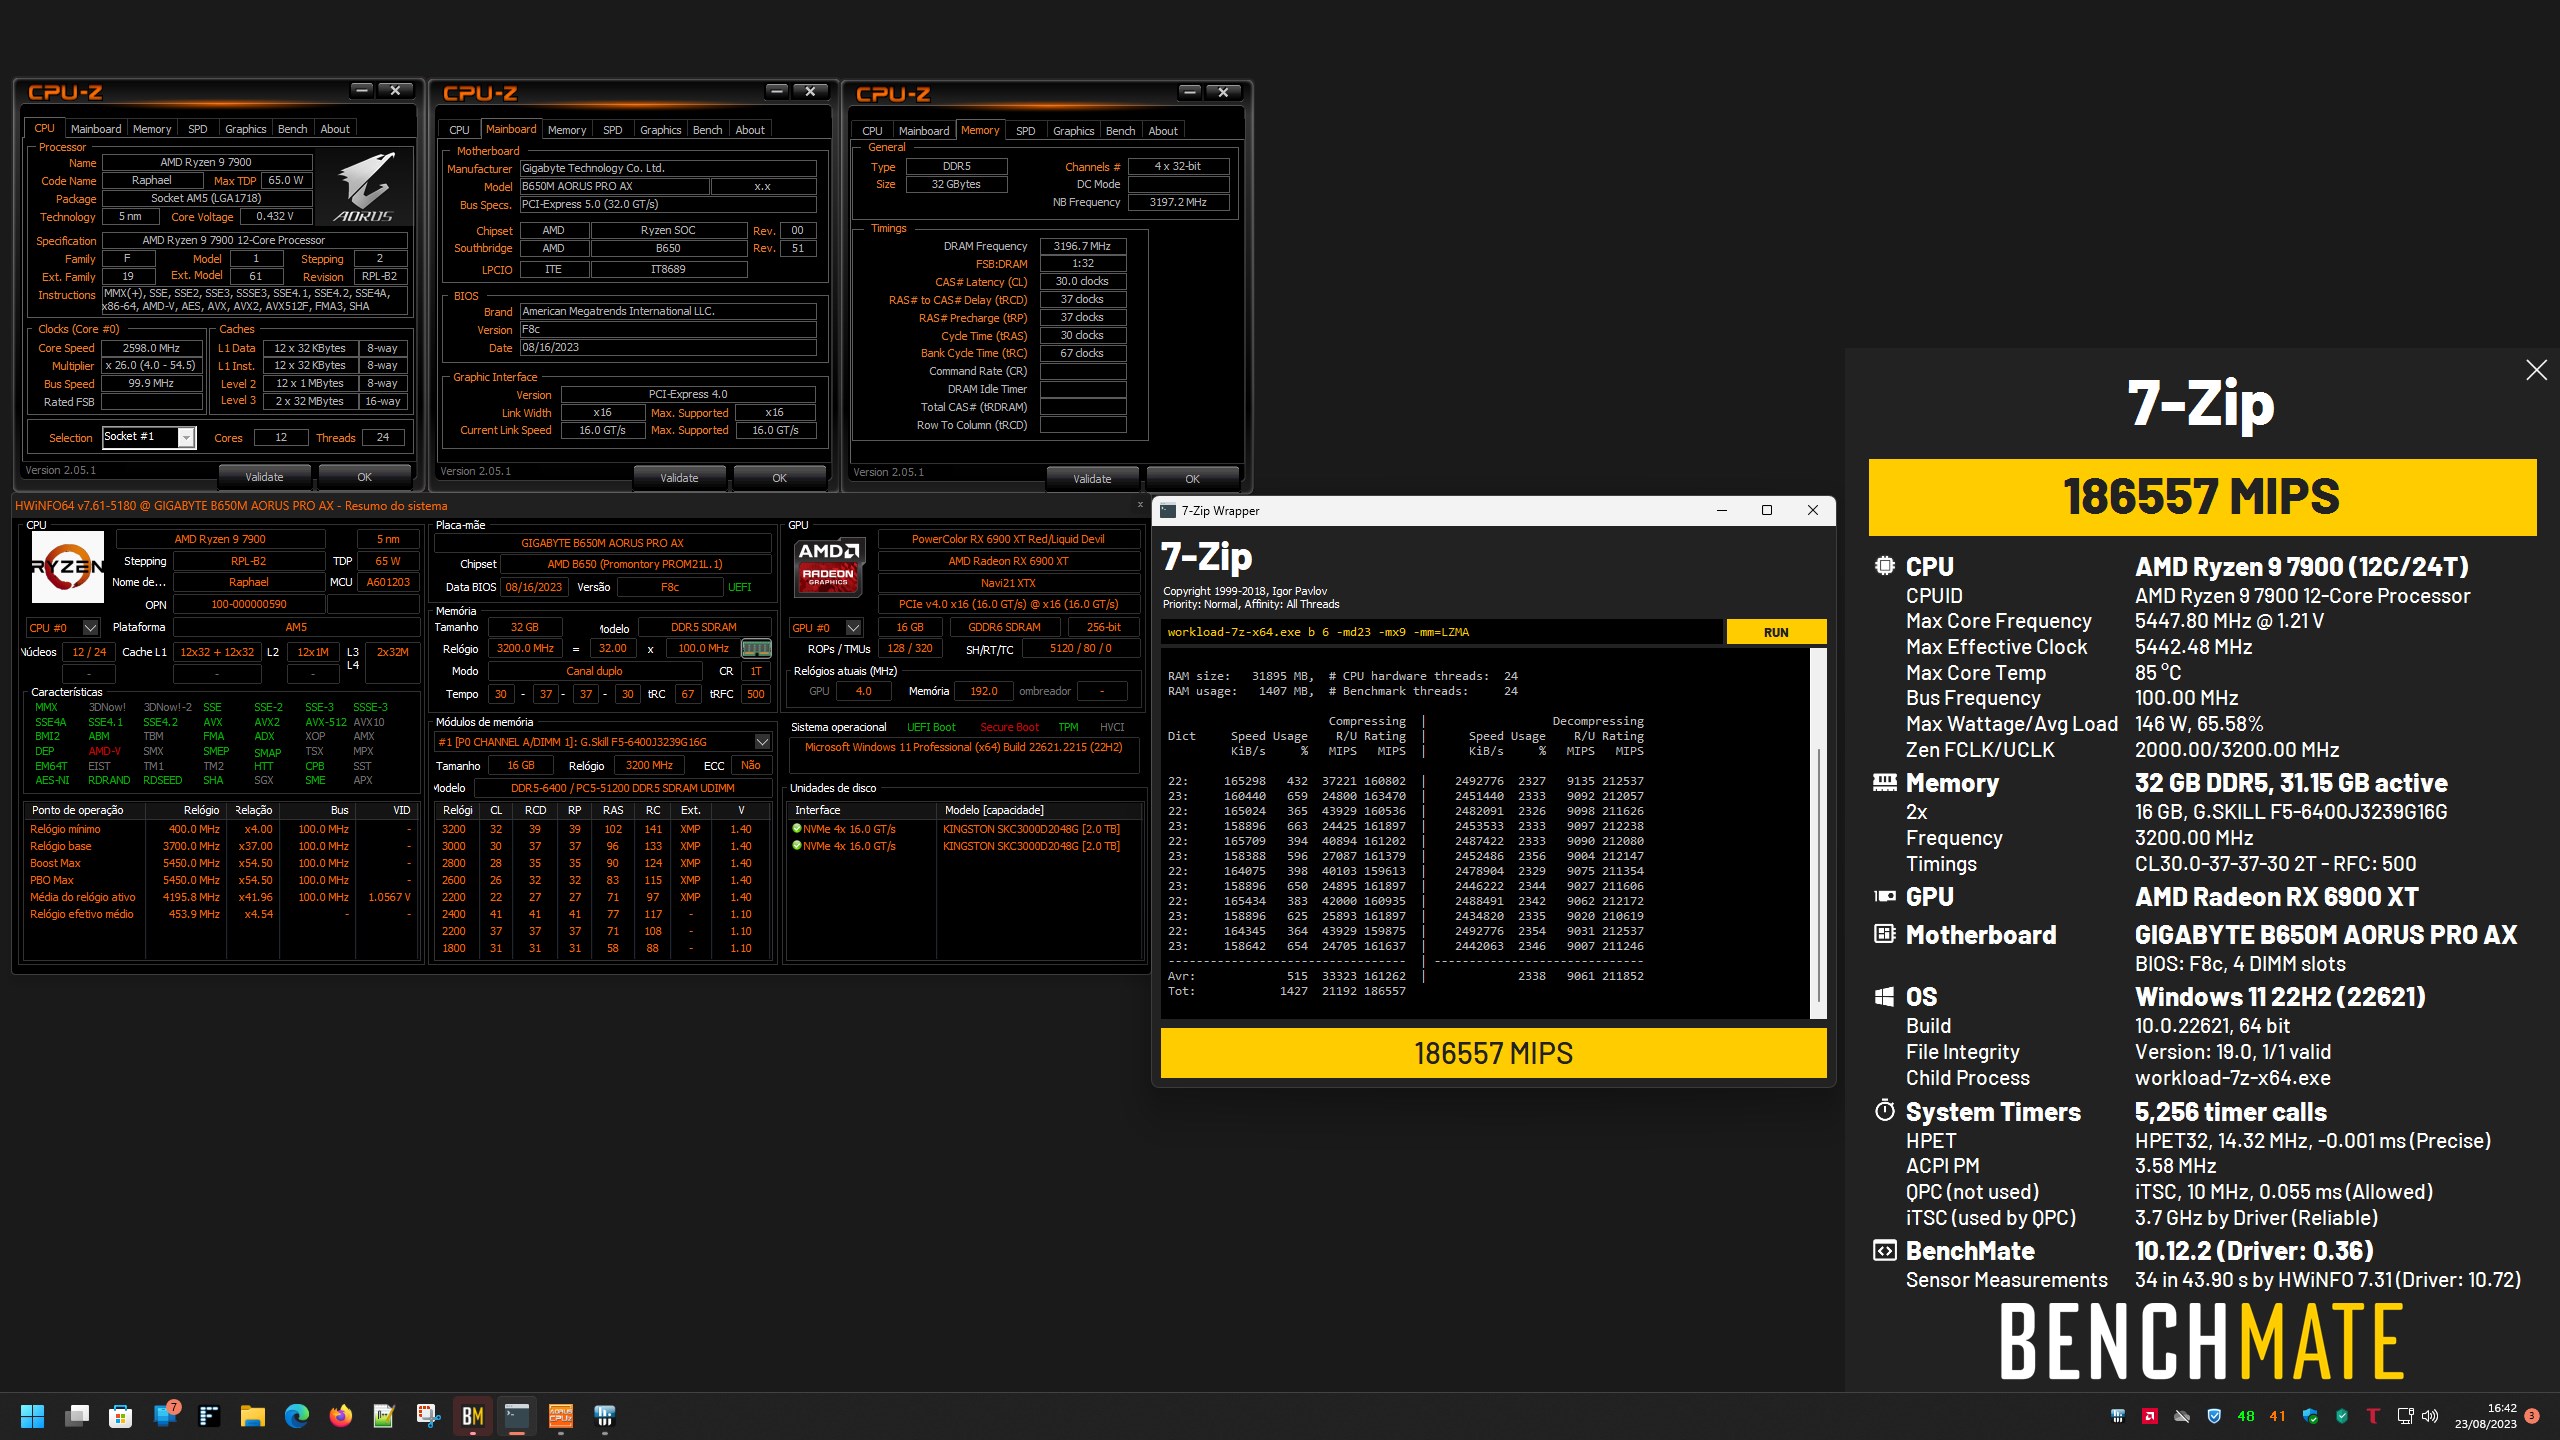Open Notepad++ from the taskbar
Image resolution: width=2560 pixels, height=1440 pixels.
pyautogui.click(x=384, y=1416)
